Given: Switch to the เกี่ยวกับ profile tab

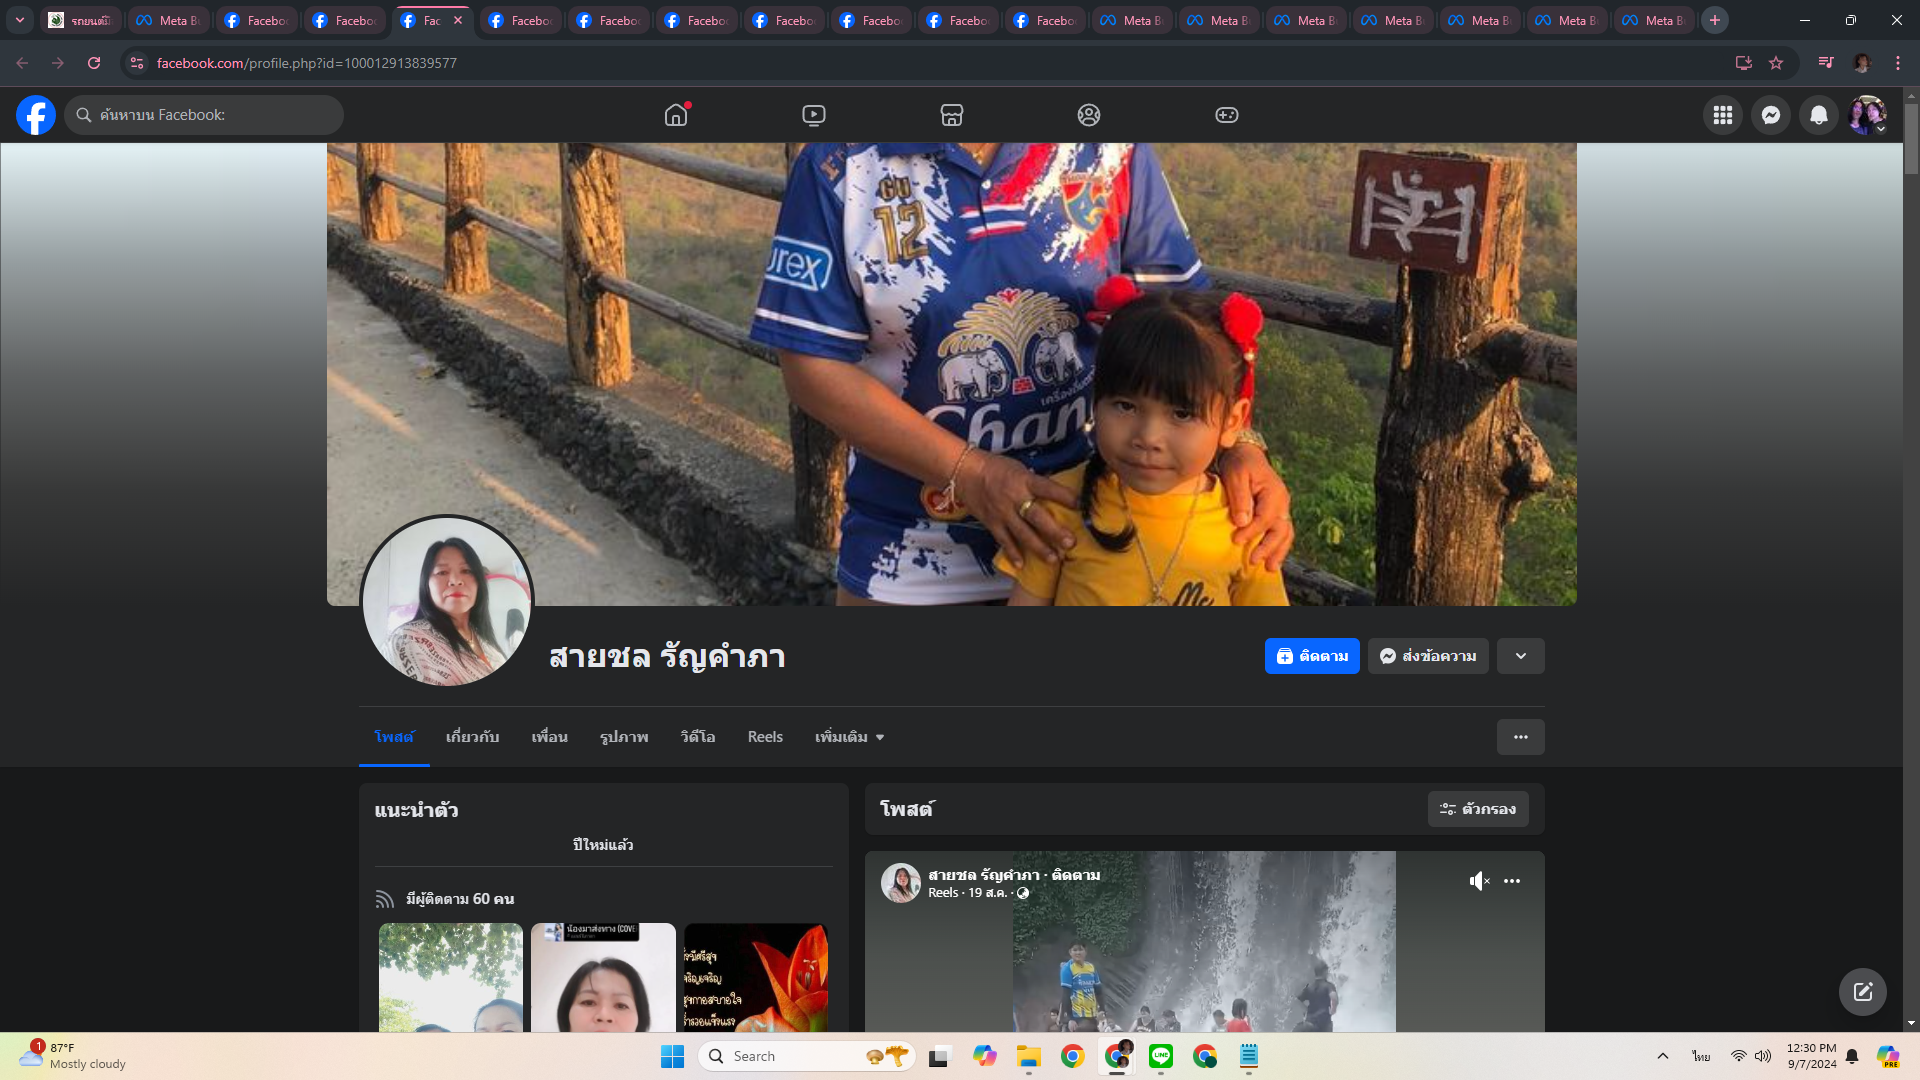Looking at the screenshot, I should (x=472, y=737).
